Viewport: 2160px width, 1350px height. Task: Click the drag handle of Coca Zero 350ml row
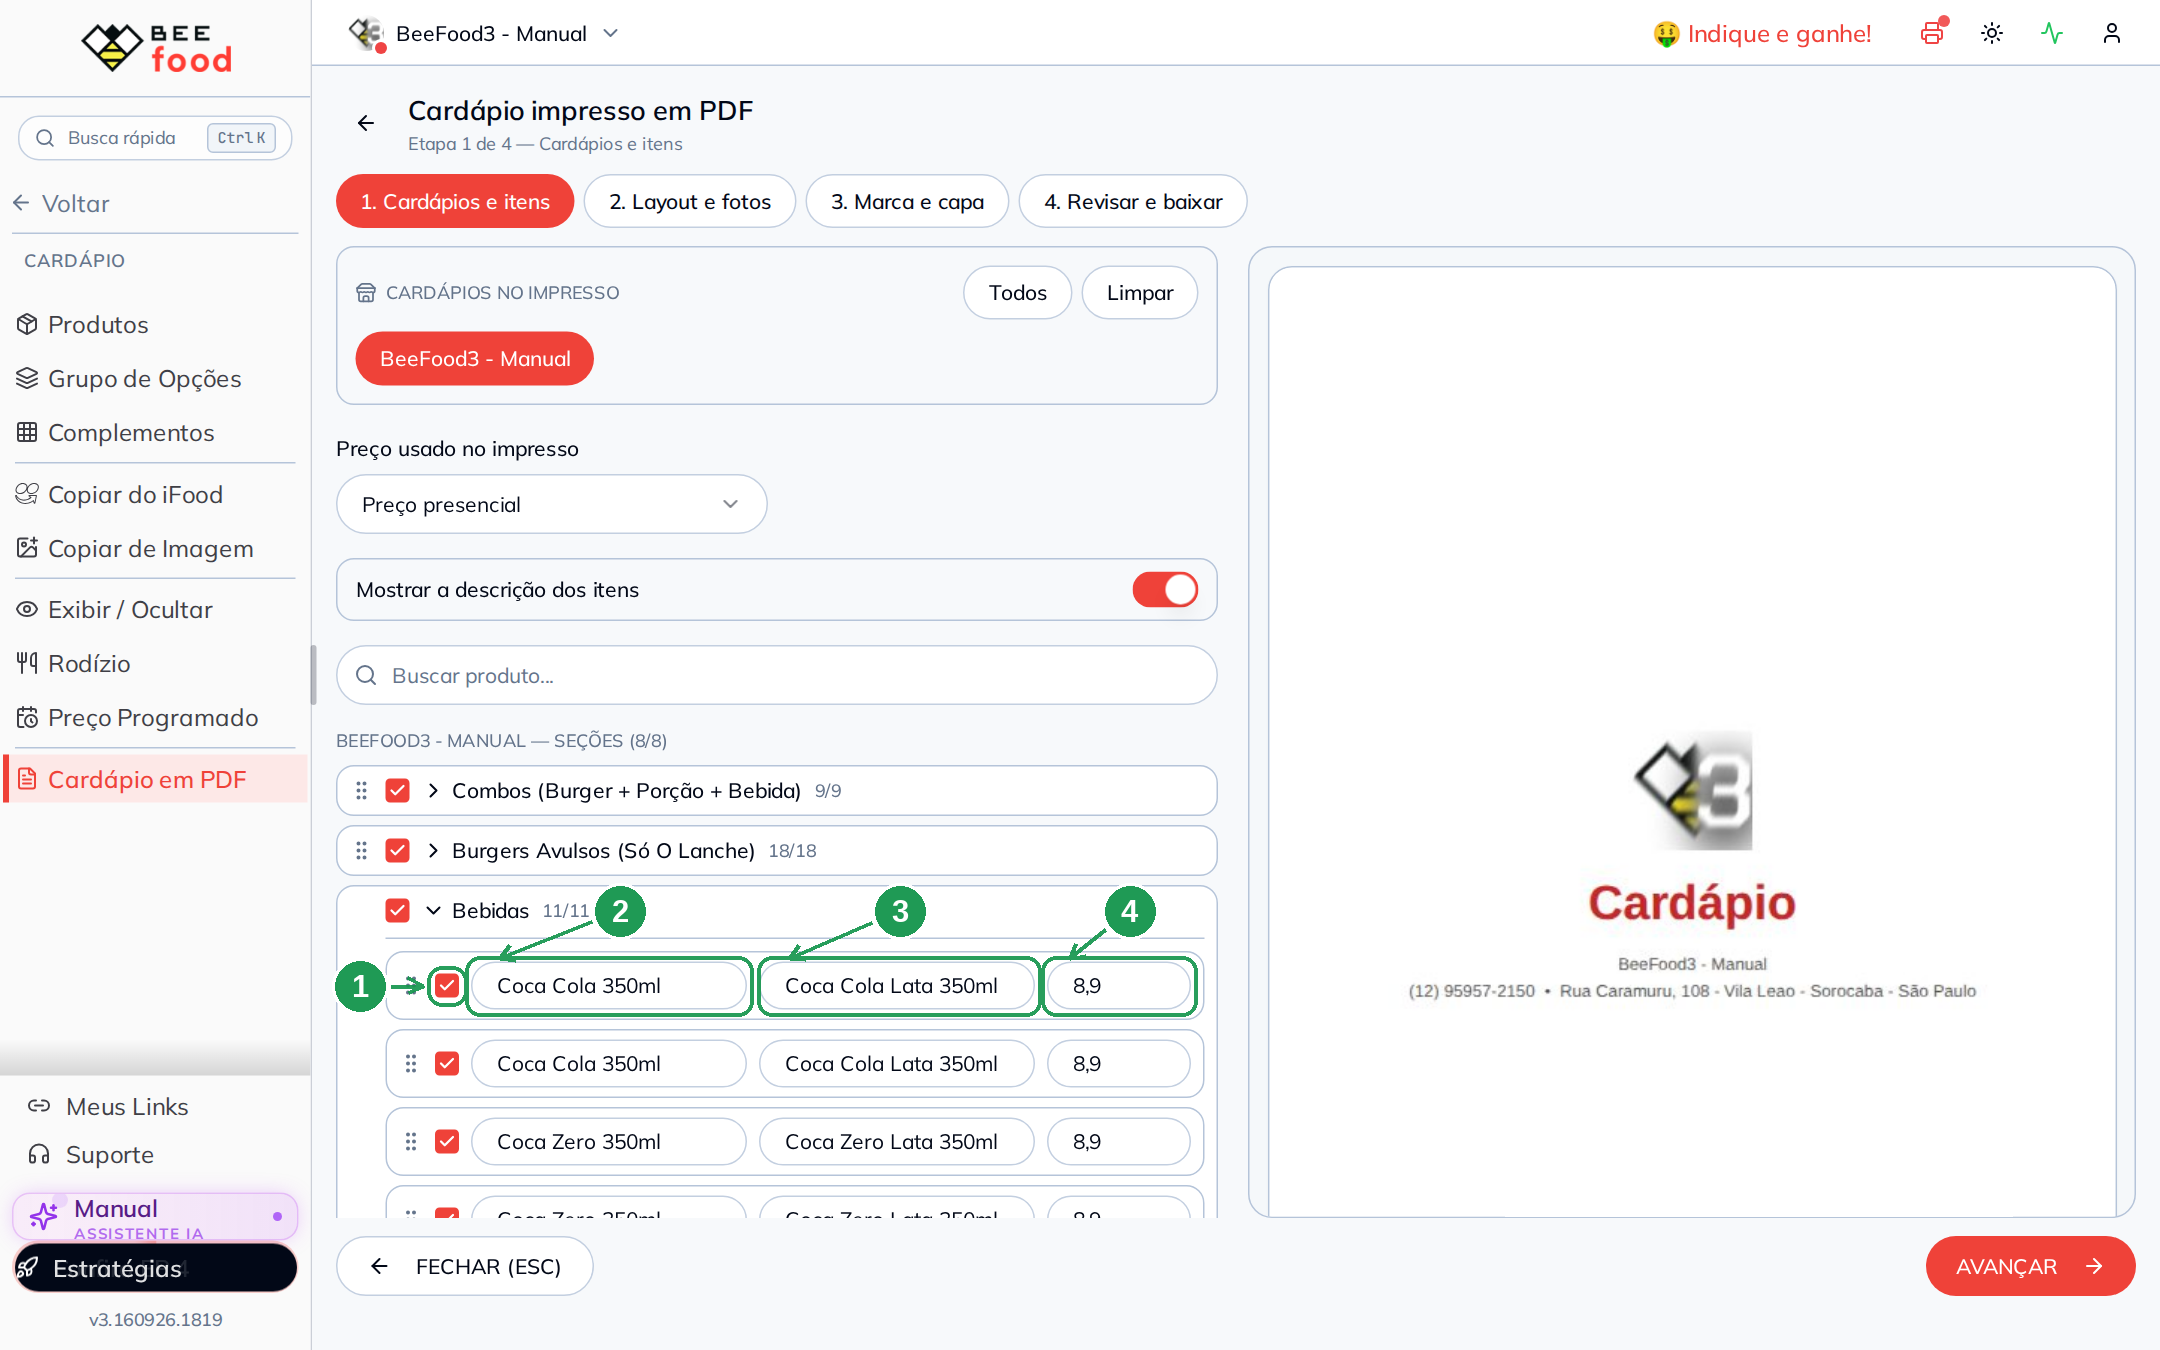pyautogui.click(x=411, y=1141)
